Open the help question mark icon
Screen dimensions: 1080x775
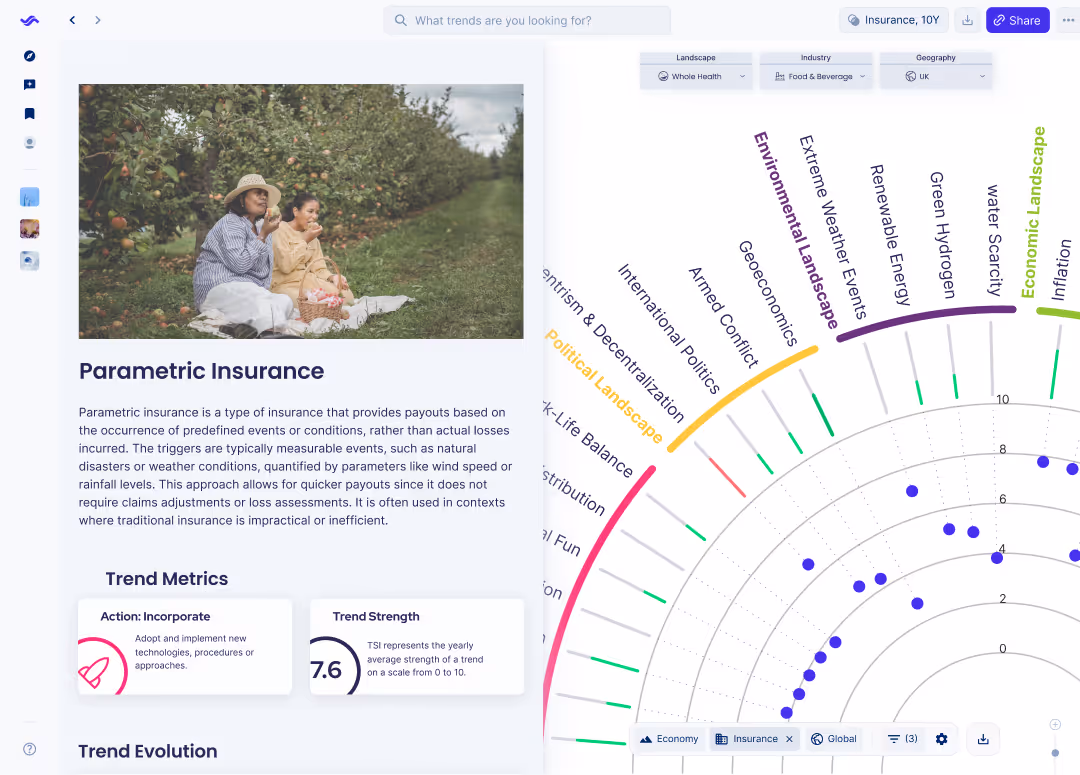coord(30,750)
